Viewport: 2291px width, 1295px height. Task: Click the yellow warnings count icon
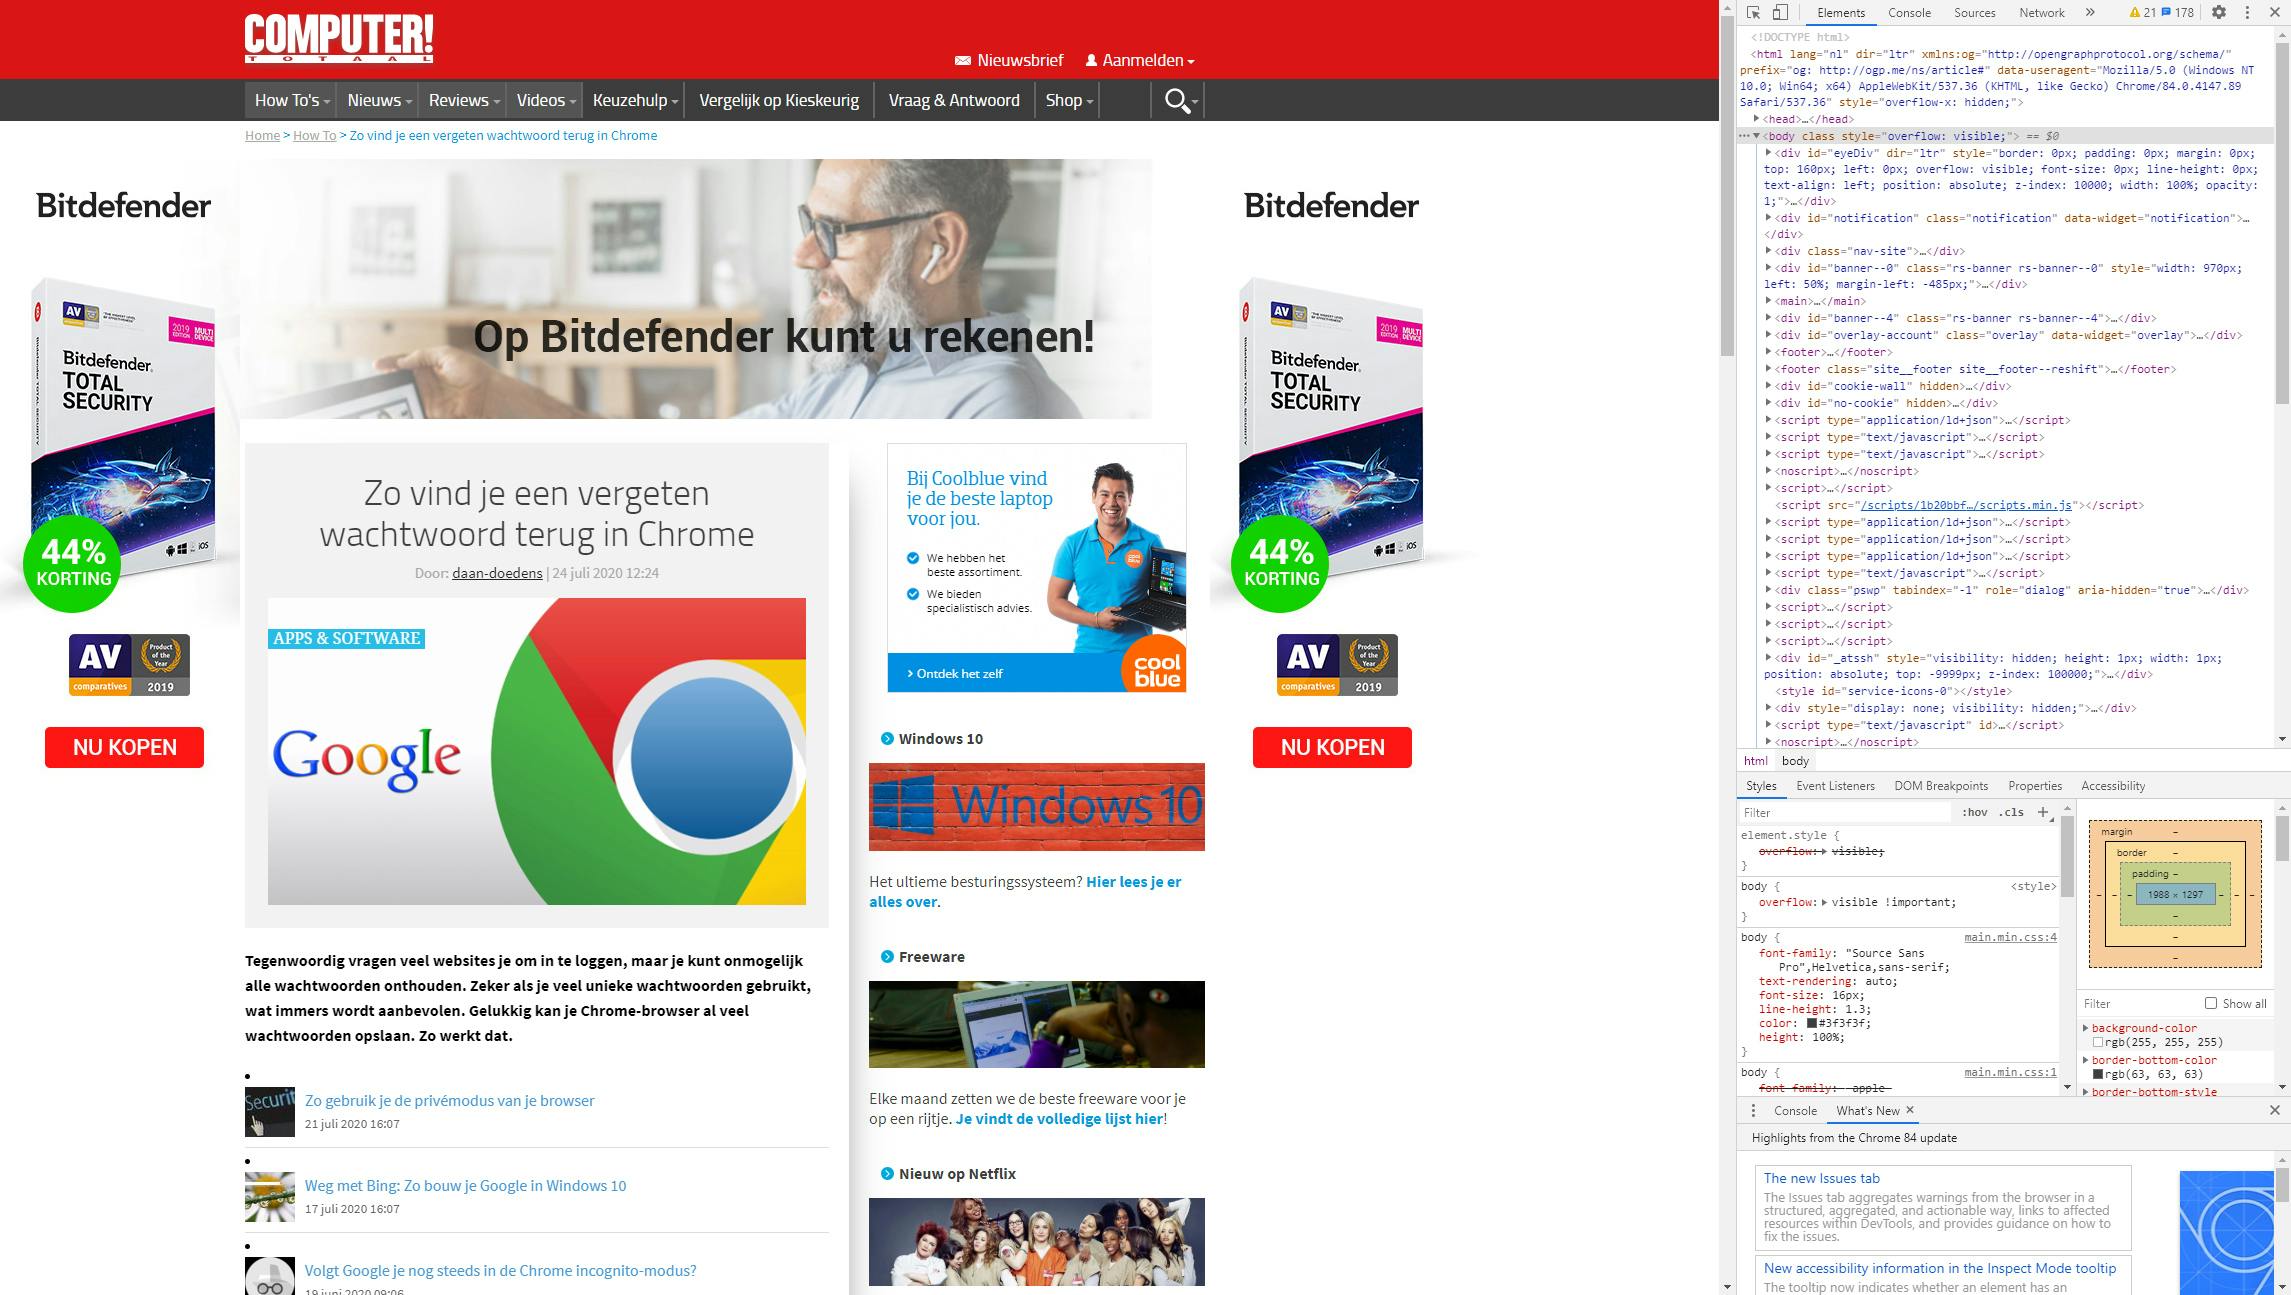coord(2134,13)
